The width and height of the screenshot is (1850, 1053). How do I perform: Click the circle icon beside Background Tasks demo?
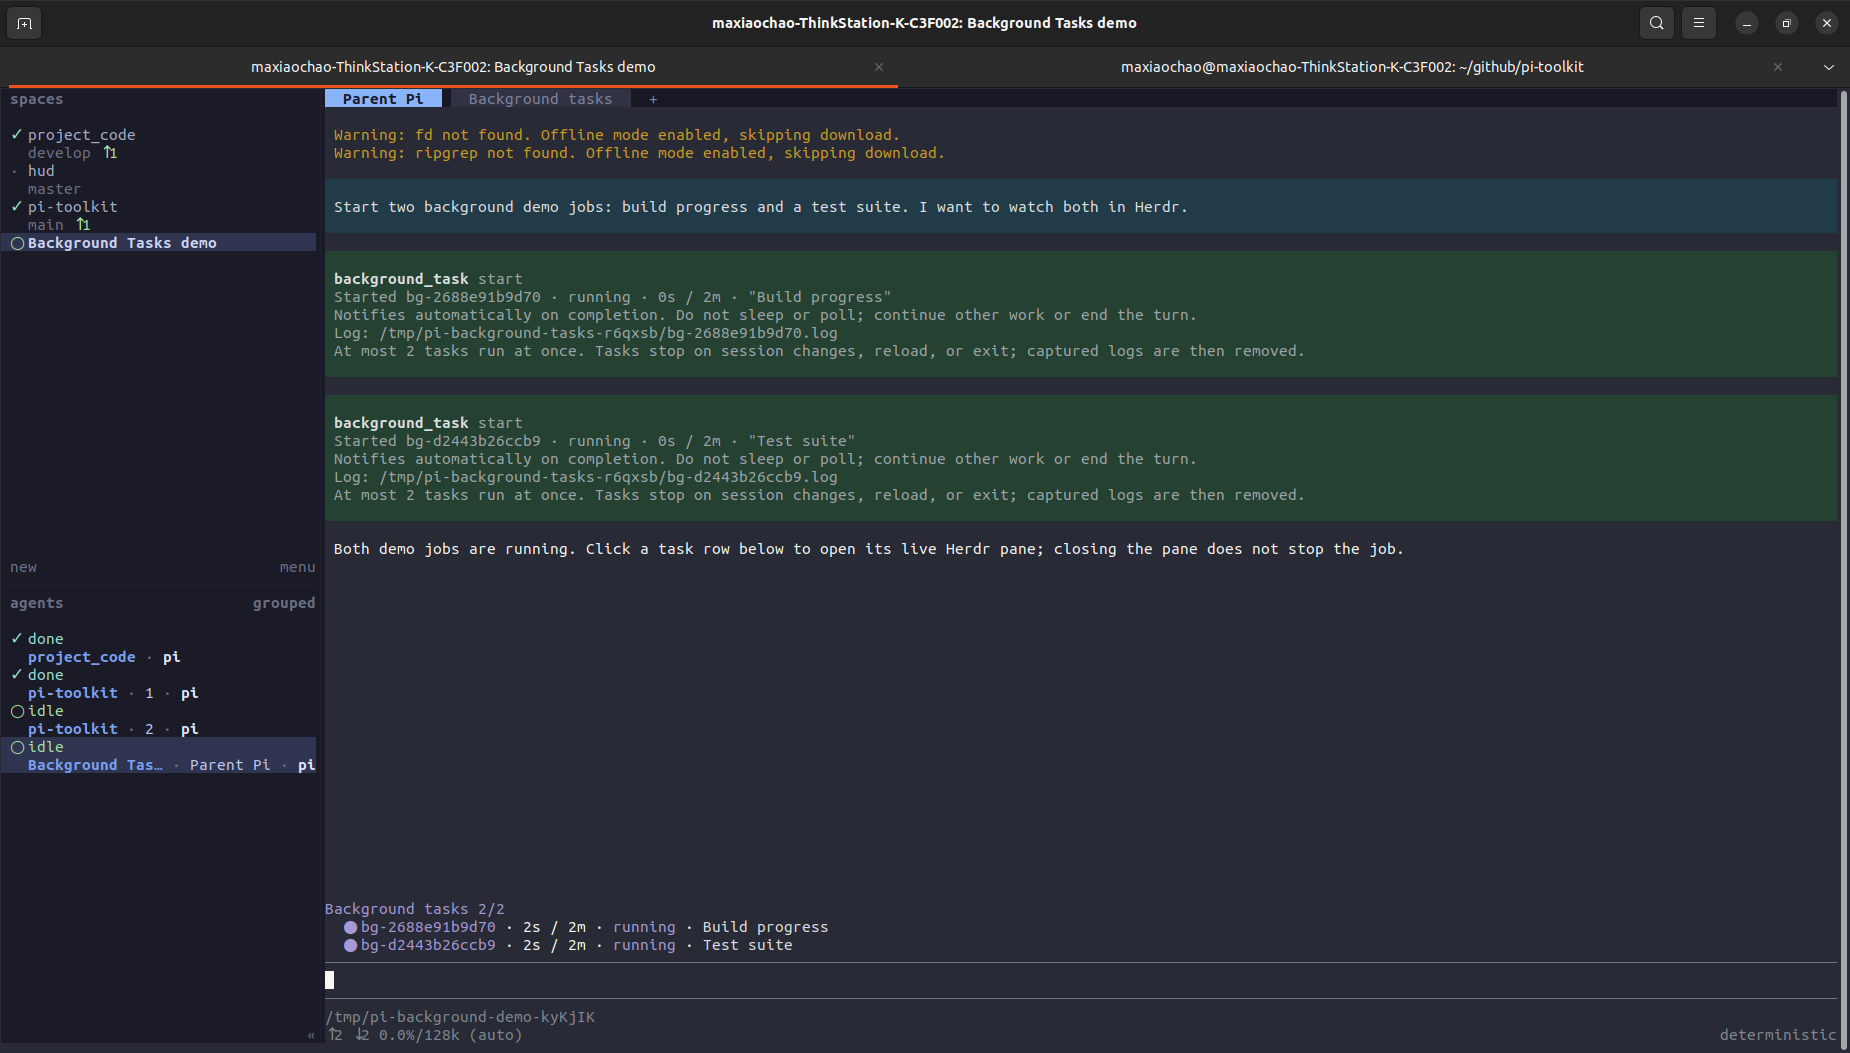(17, 243)
